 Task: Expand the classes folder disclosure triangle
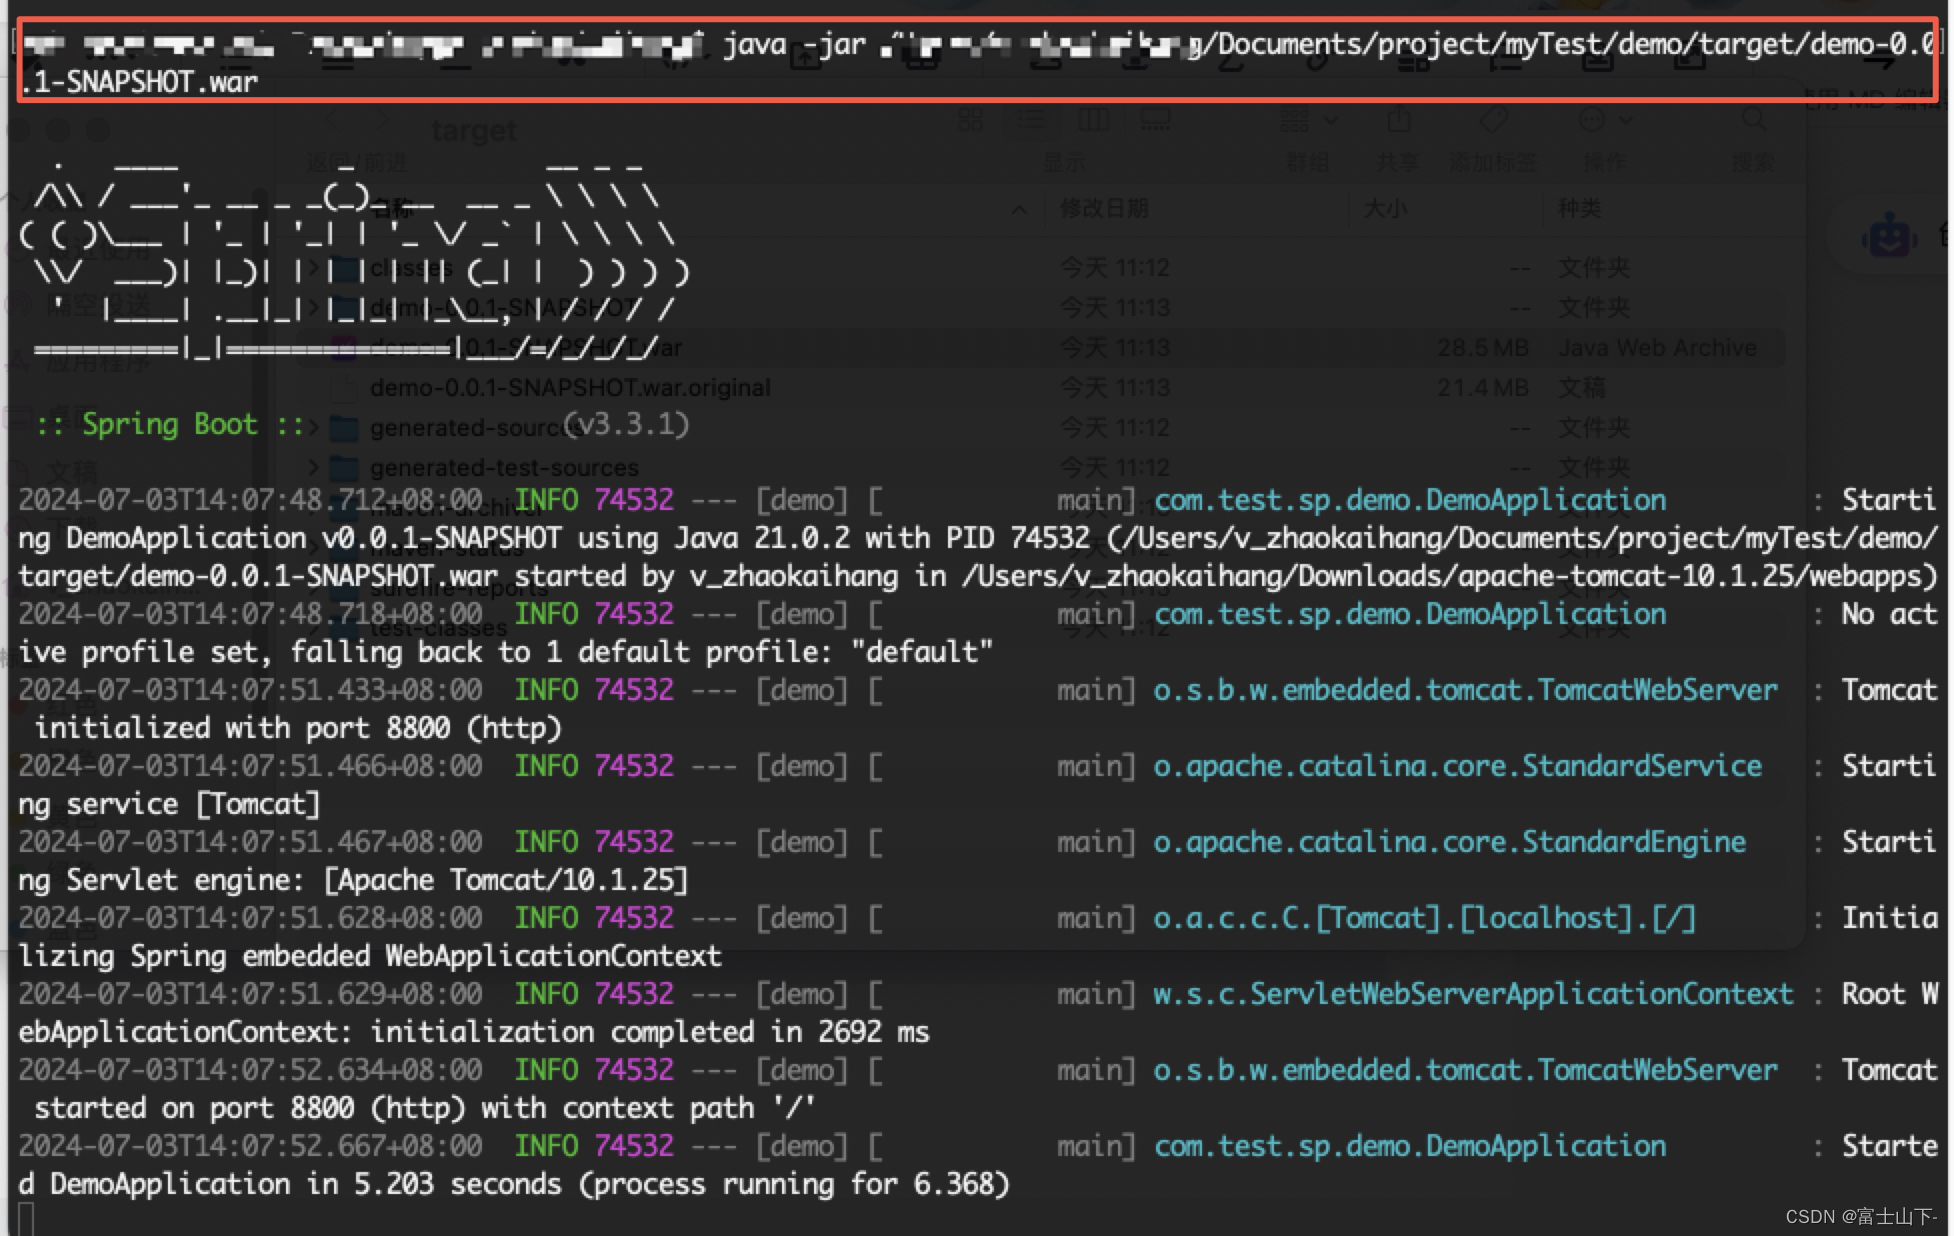pyautogui.click(x=313, y=268)
